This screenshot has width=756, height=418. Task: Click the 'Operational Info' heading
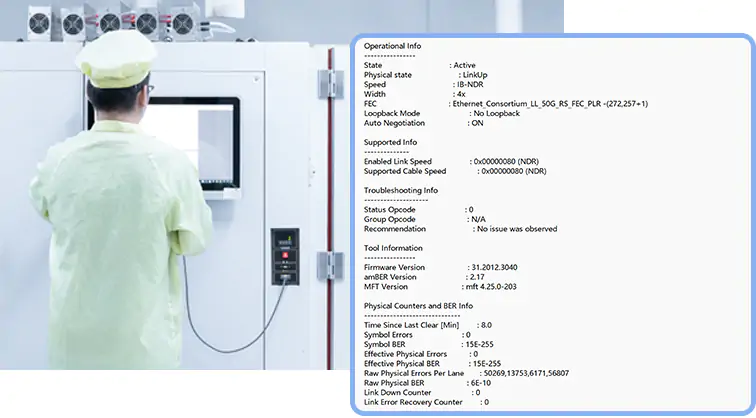[392, 46]
